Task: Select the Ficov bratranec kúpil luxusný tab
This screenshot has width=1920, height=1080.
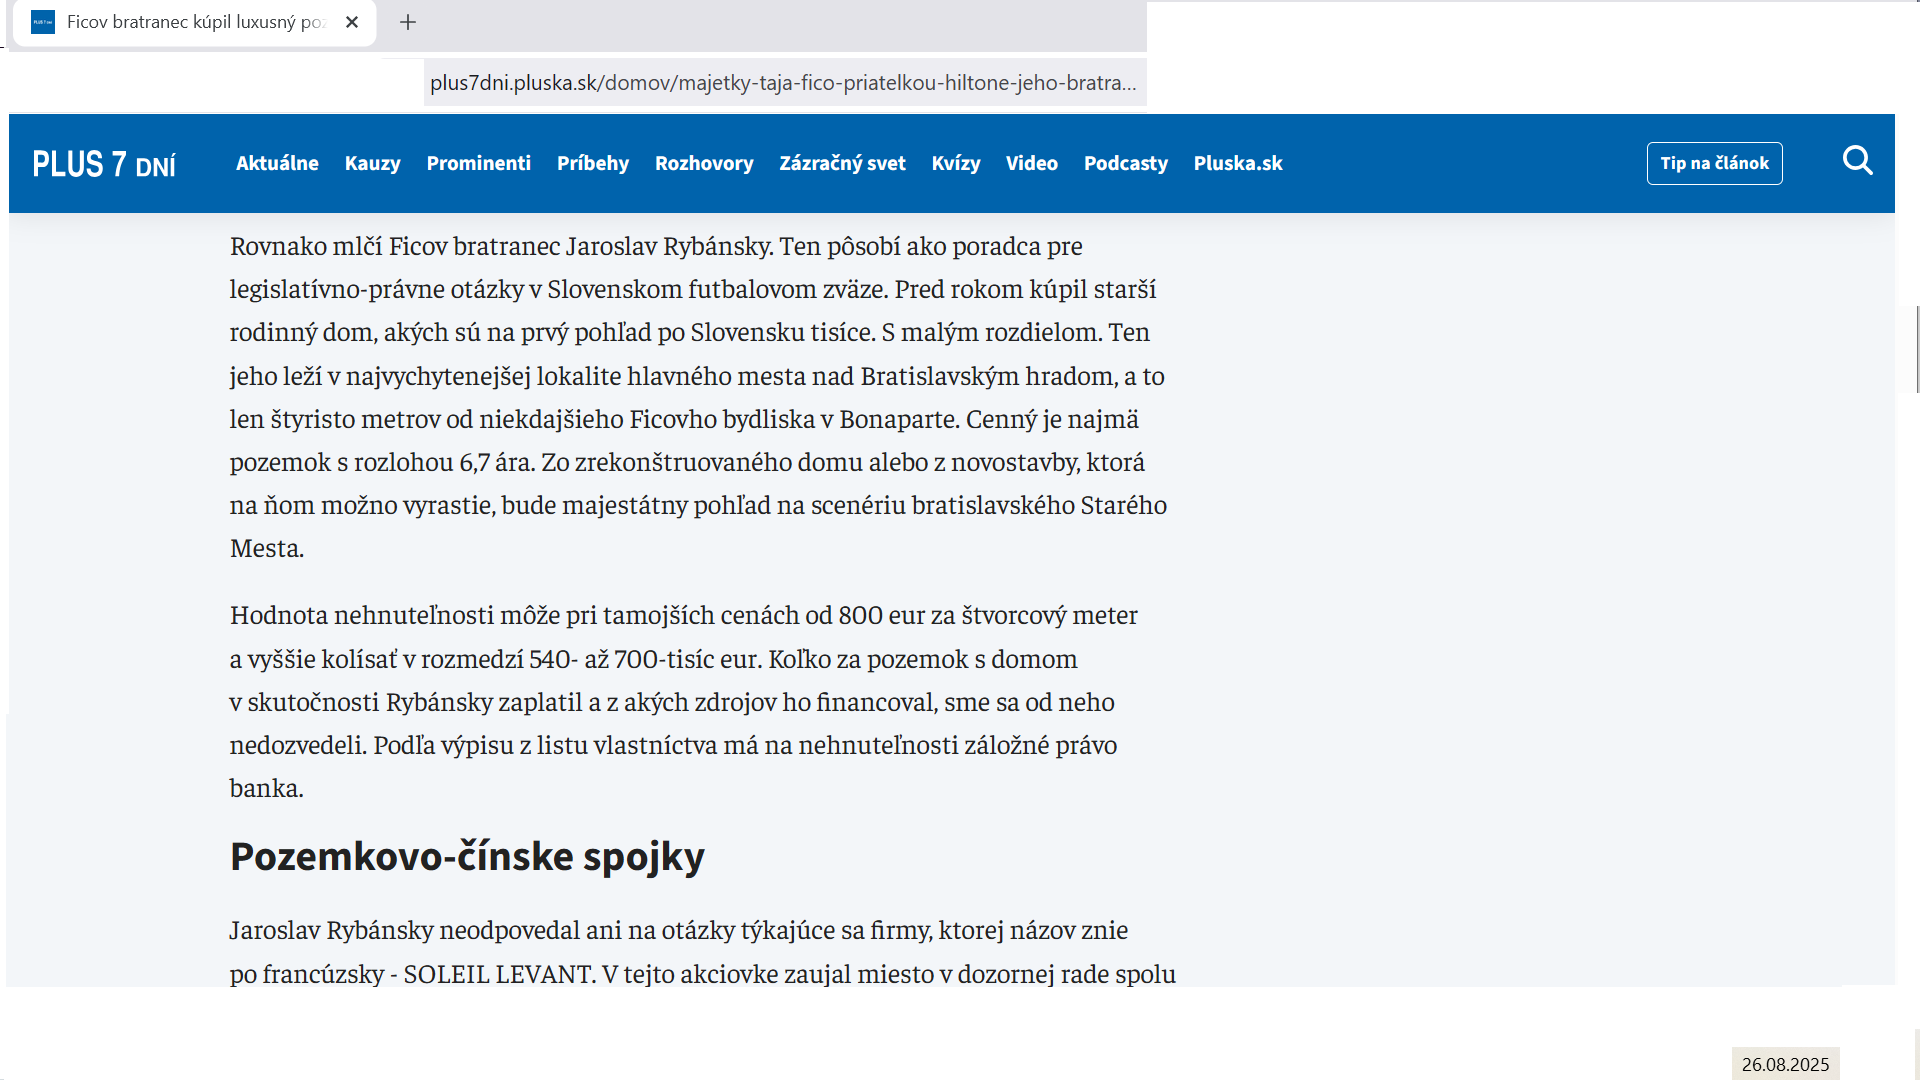Action: [x=195, y=22]
